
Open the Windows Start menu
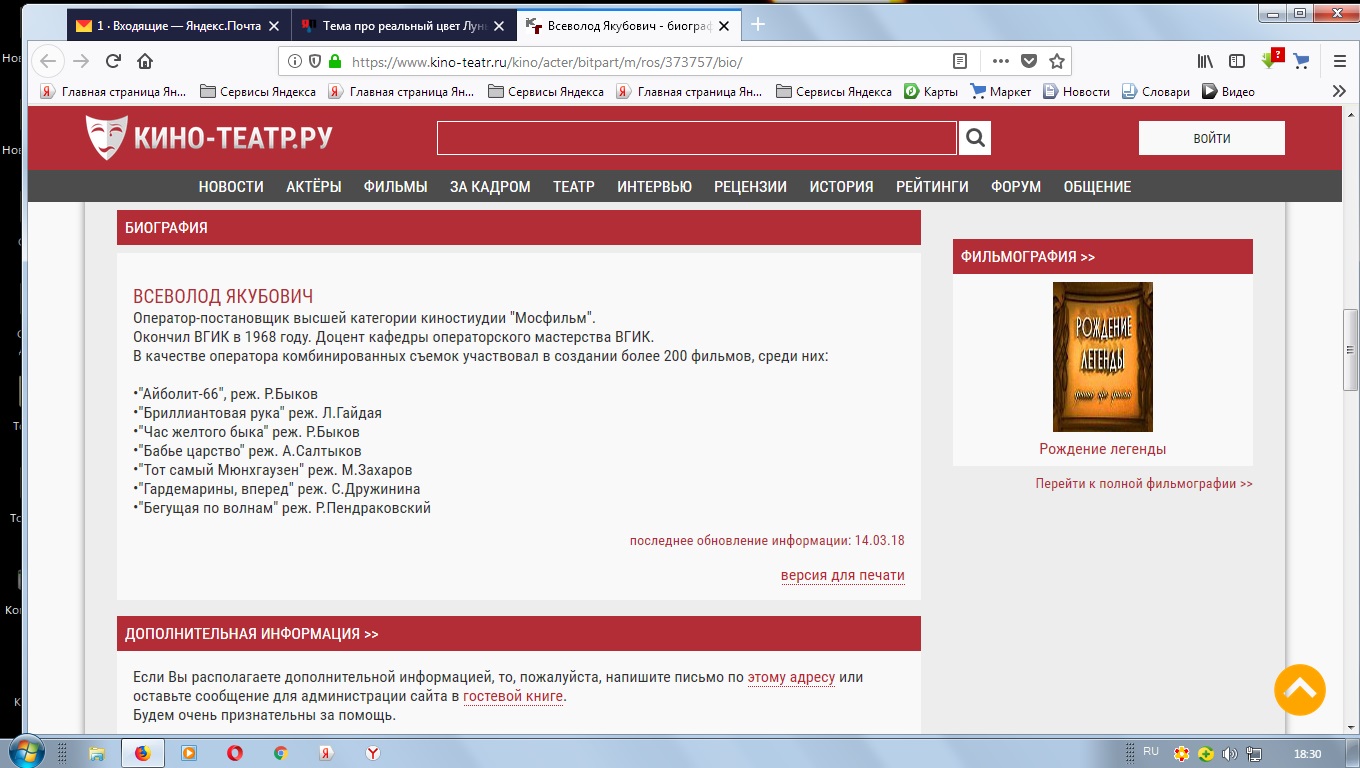tap(27, 753)
